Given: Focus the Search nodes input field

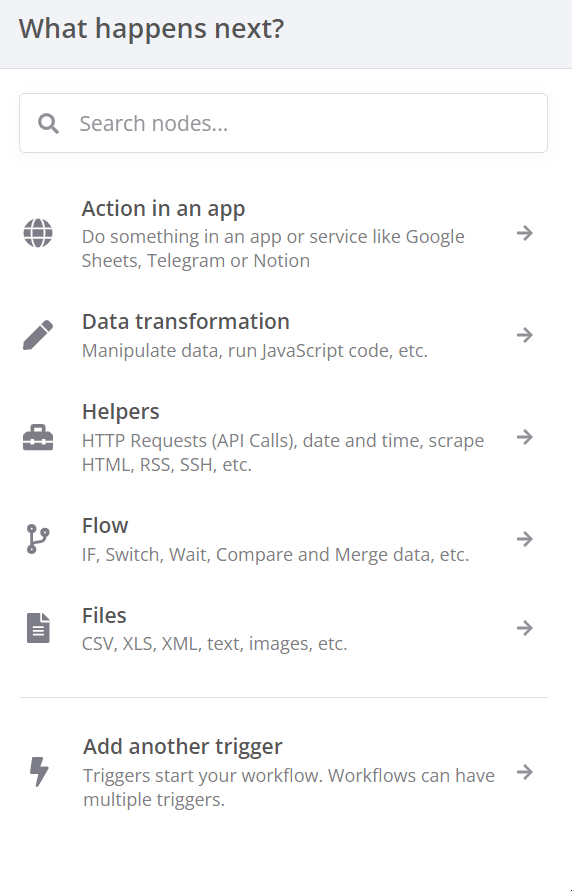Looking at the screenshot, I should (283, 123).
